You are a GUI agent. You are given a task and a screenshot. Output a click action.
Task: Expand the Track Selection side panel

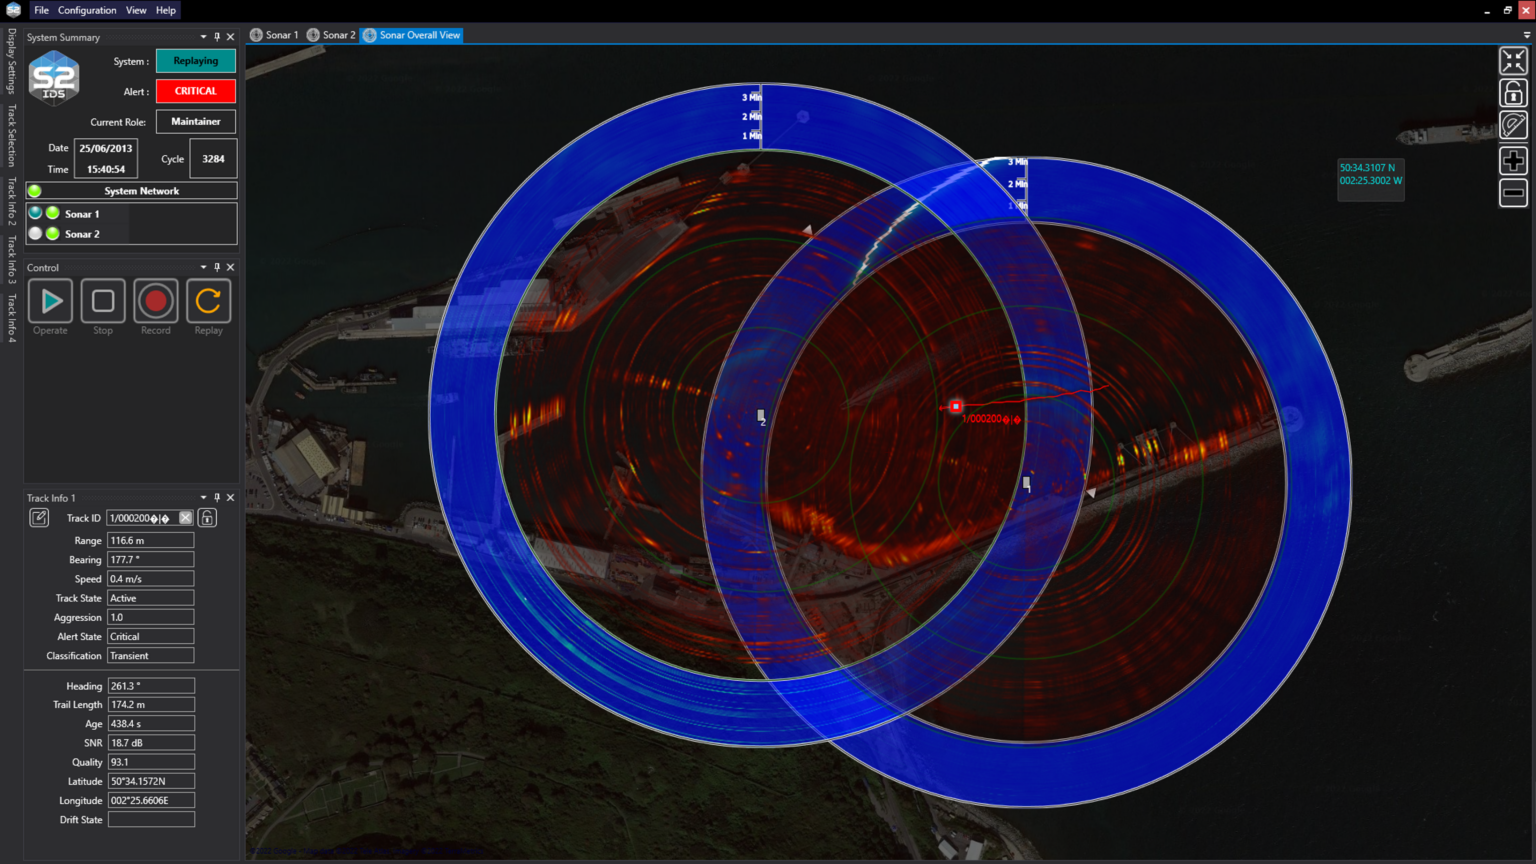coord(11,135)
